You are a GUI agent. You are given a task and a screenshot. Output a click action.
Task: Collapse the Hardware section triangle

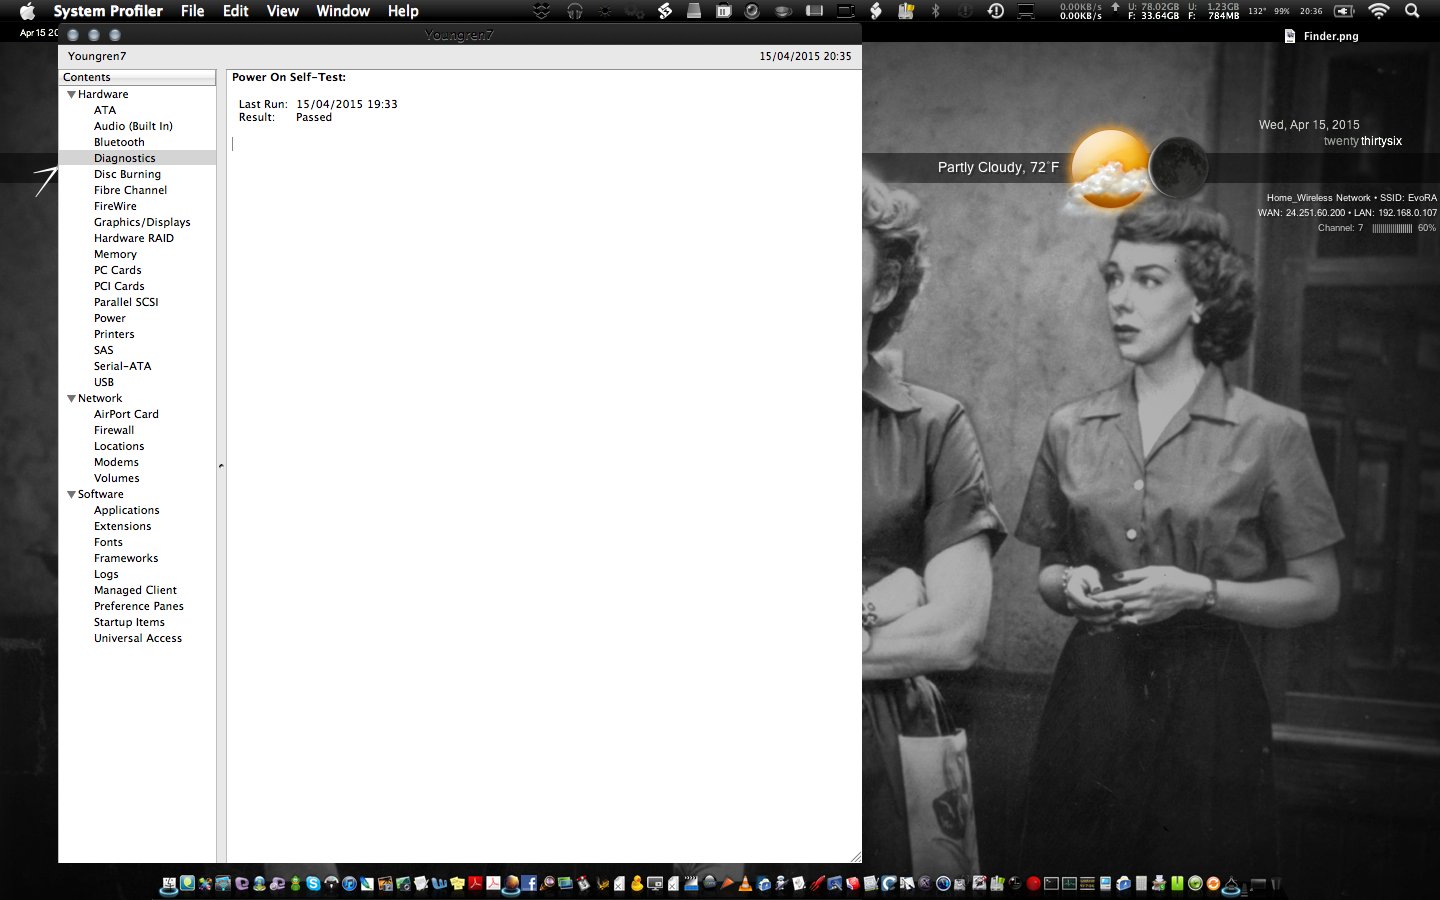[x=71, y=94]
